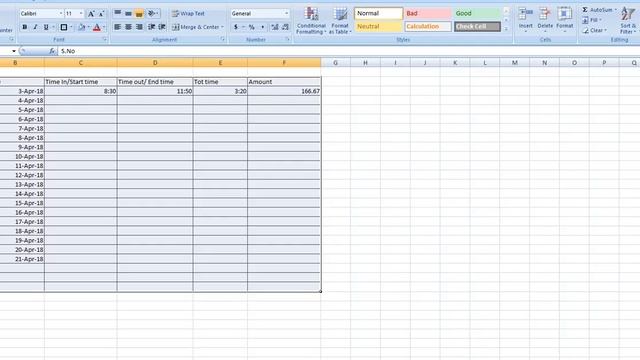Align text right in the cell
The height and width of the screenshot is (360, 640).
click(x=139, y=27)
